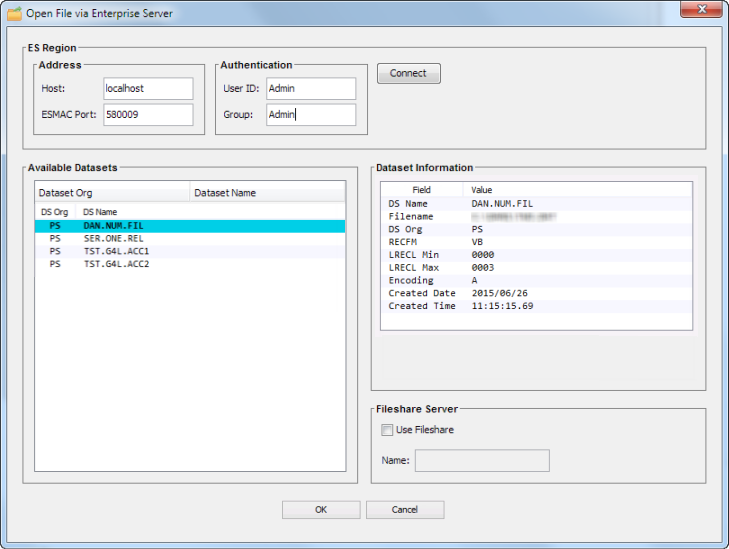Click the Fileshare Name input field
729x549 pixels.
coord(481,461)
